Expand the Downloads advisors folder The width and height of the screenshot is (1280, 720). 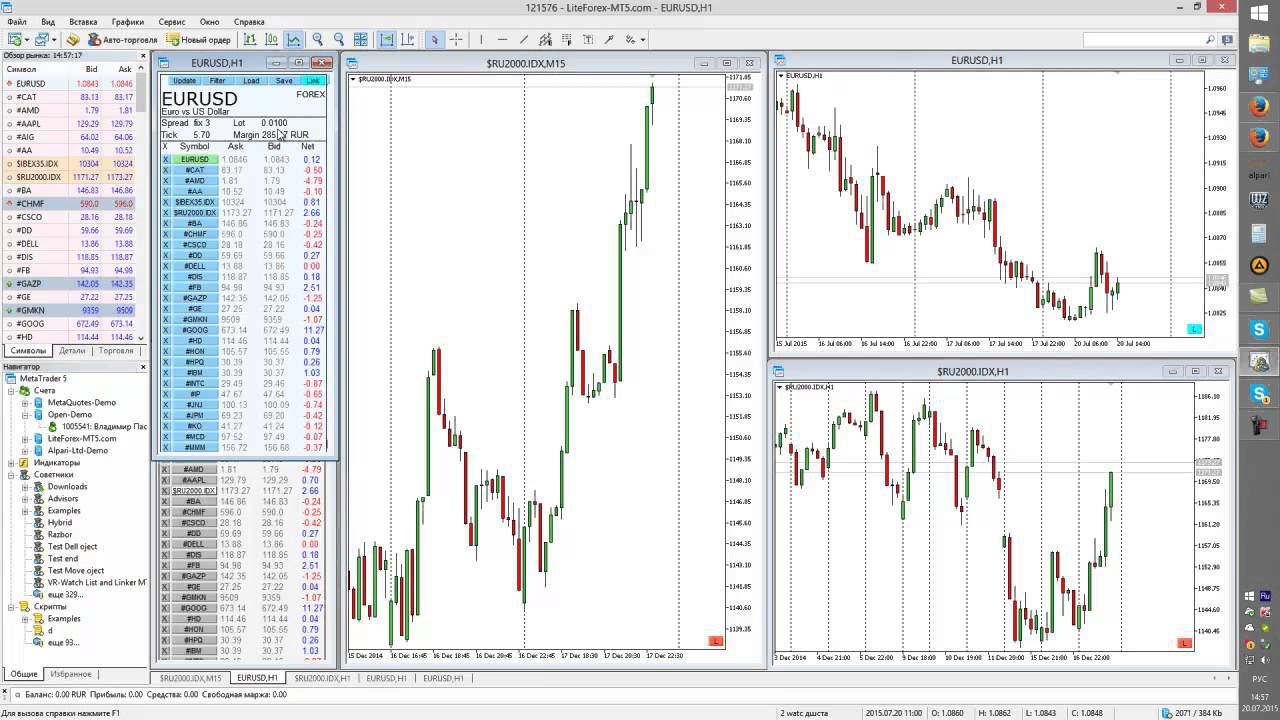coord(26,487)
